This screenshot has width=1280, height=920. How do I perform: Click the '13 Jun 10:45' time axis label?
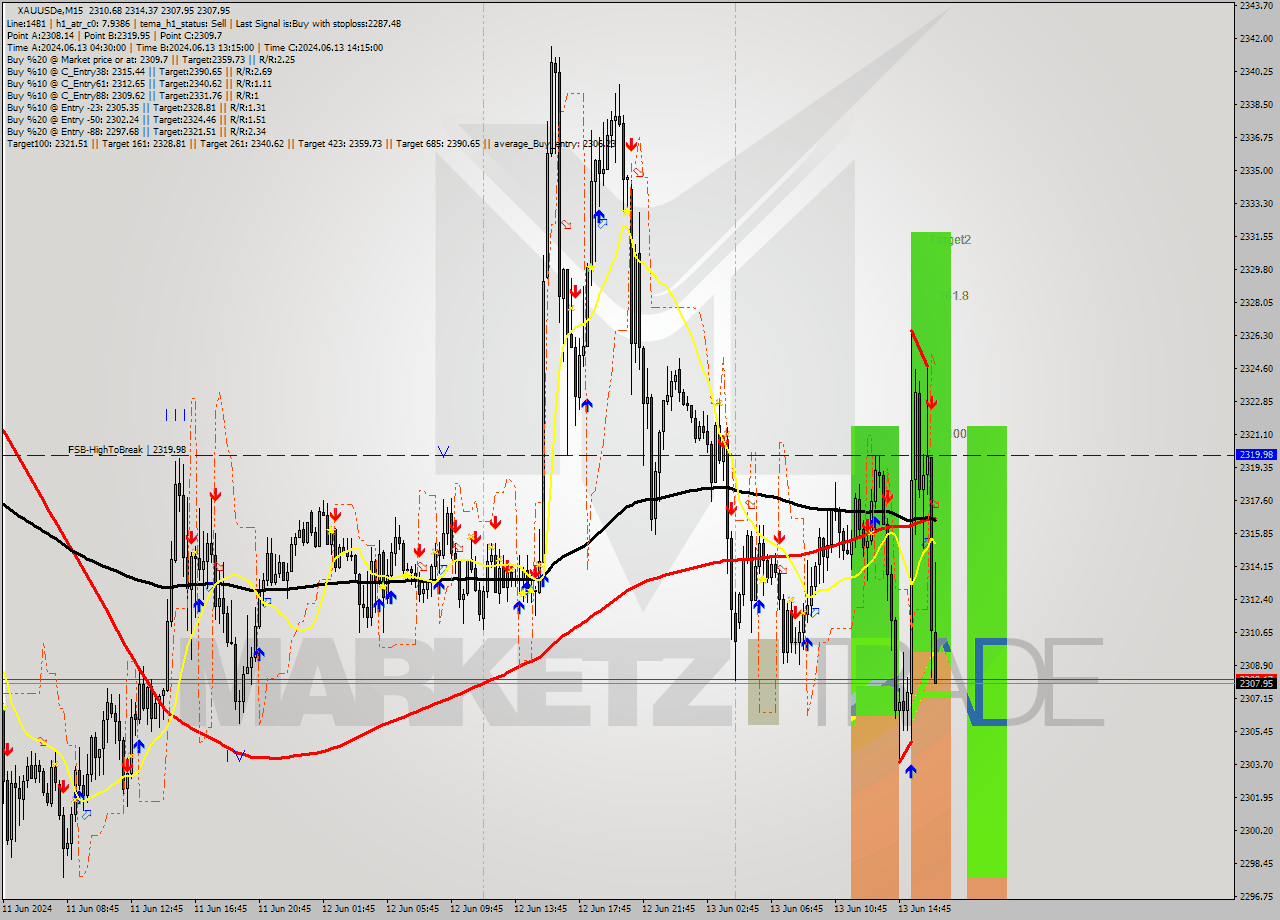(859, 909)
